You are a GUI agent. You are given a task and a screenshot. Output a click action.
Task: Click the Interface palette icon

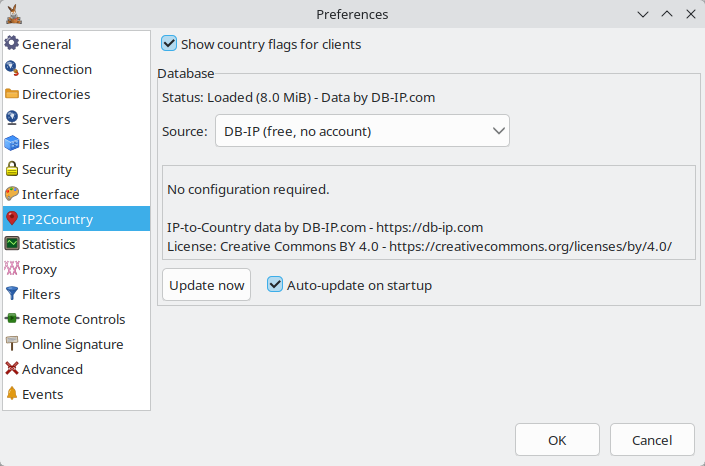(x=12, y=194)
